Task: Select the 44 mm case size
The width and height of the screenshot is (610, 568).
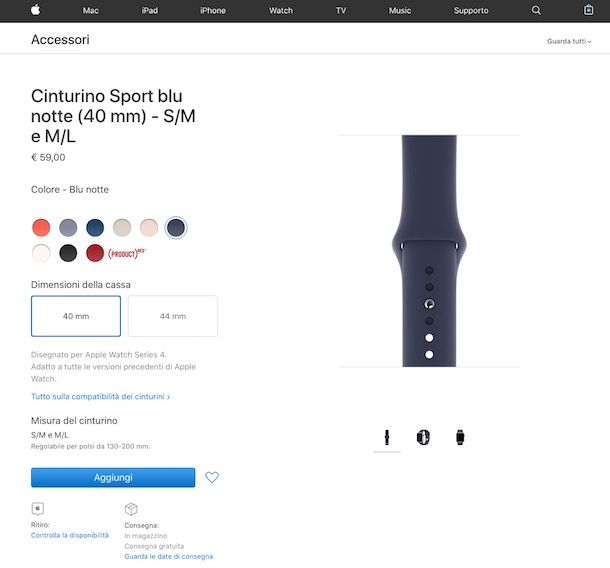Action: point(173,316)
